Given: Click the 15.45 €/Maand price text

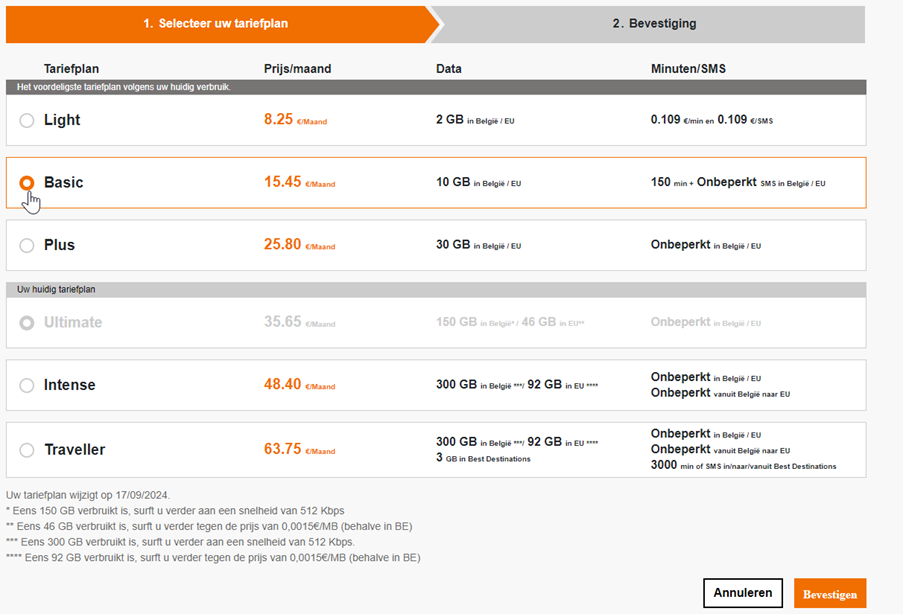Looking at the screenshot, I should coord(299,184).
